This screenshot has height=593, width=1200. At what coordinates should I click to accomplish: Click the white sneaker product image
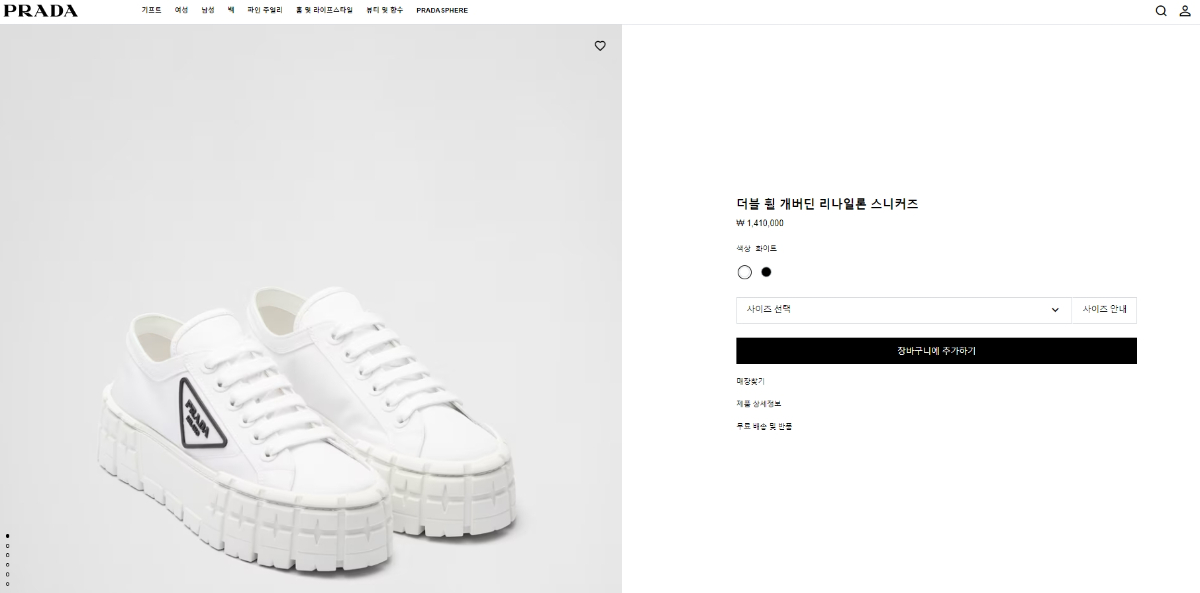(x=310, y=420)
